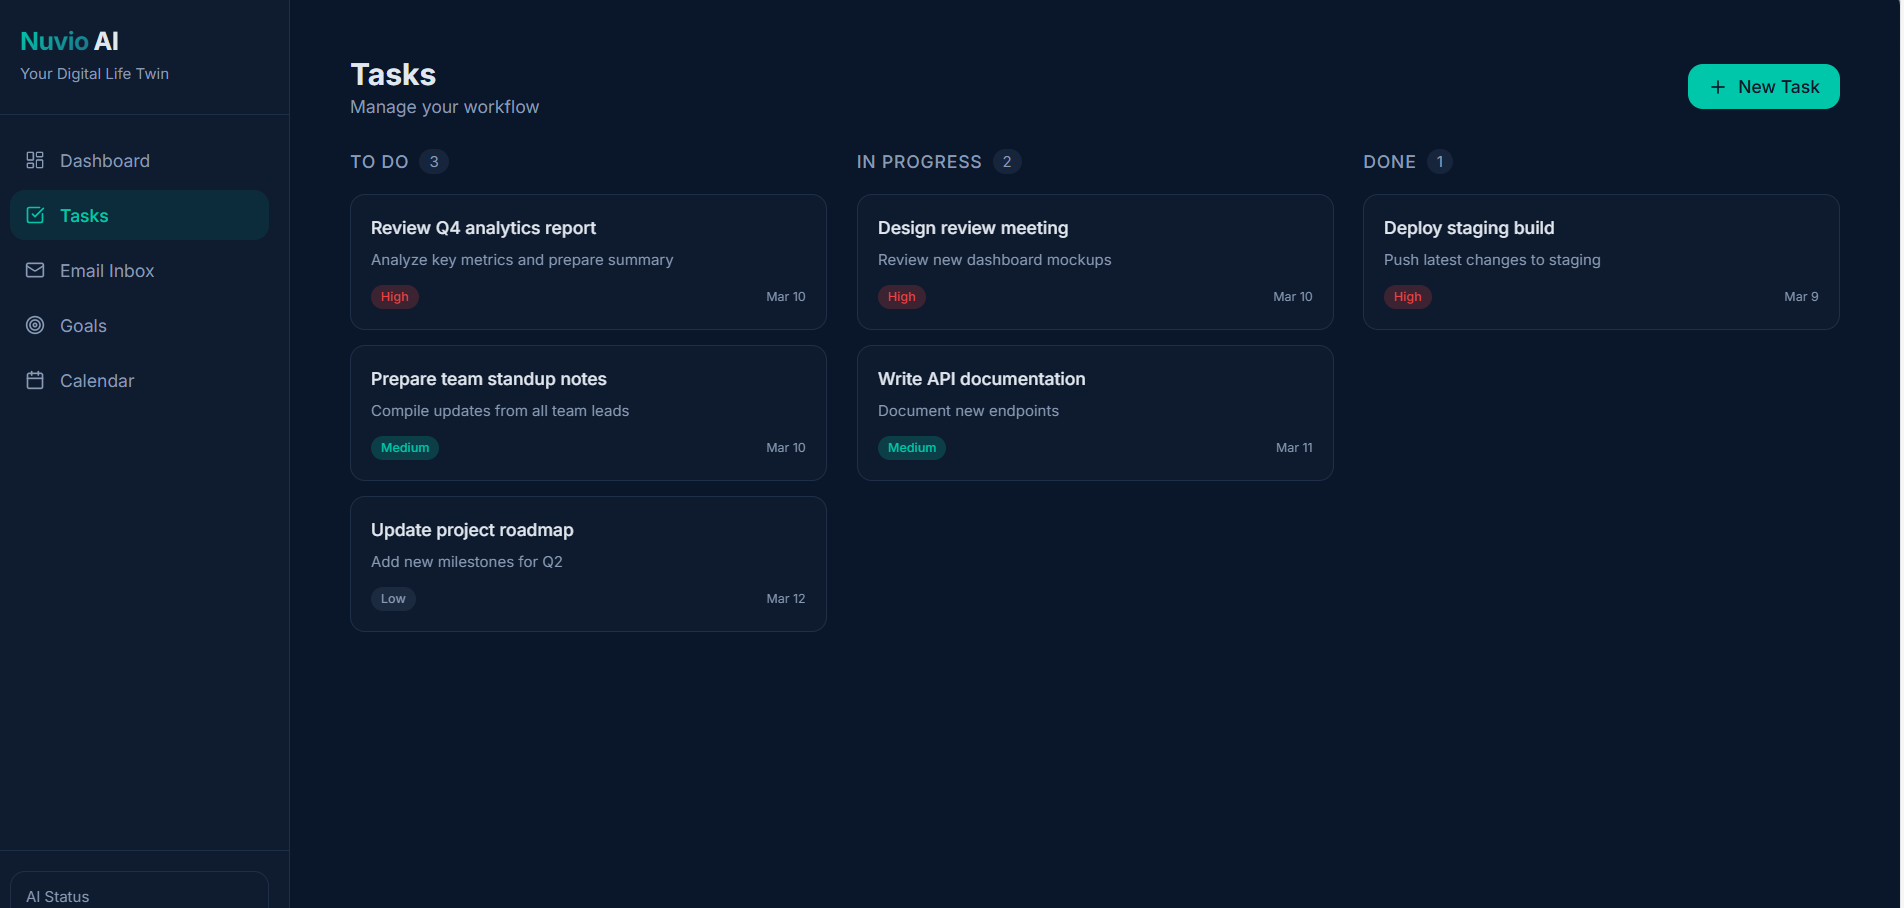Click Mar 9 date on Deploy staging build

(1801, 297)
